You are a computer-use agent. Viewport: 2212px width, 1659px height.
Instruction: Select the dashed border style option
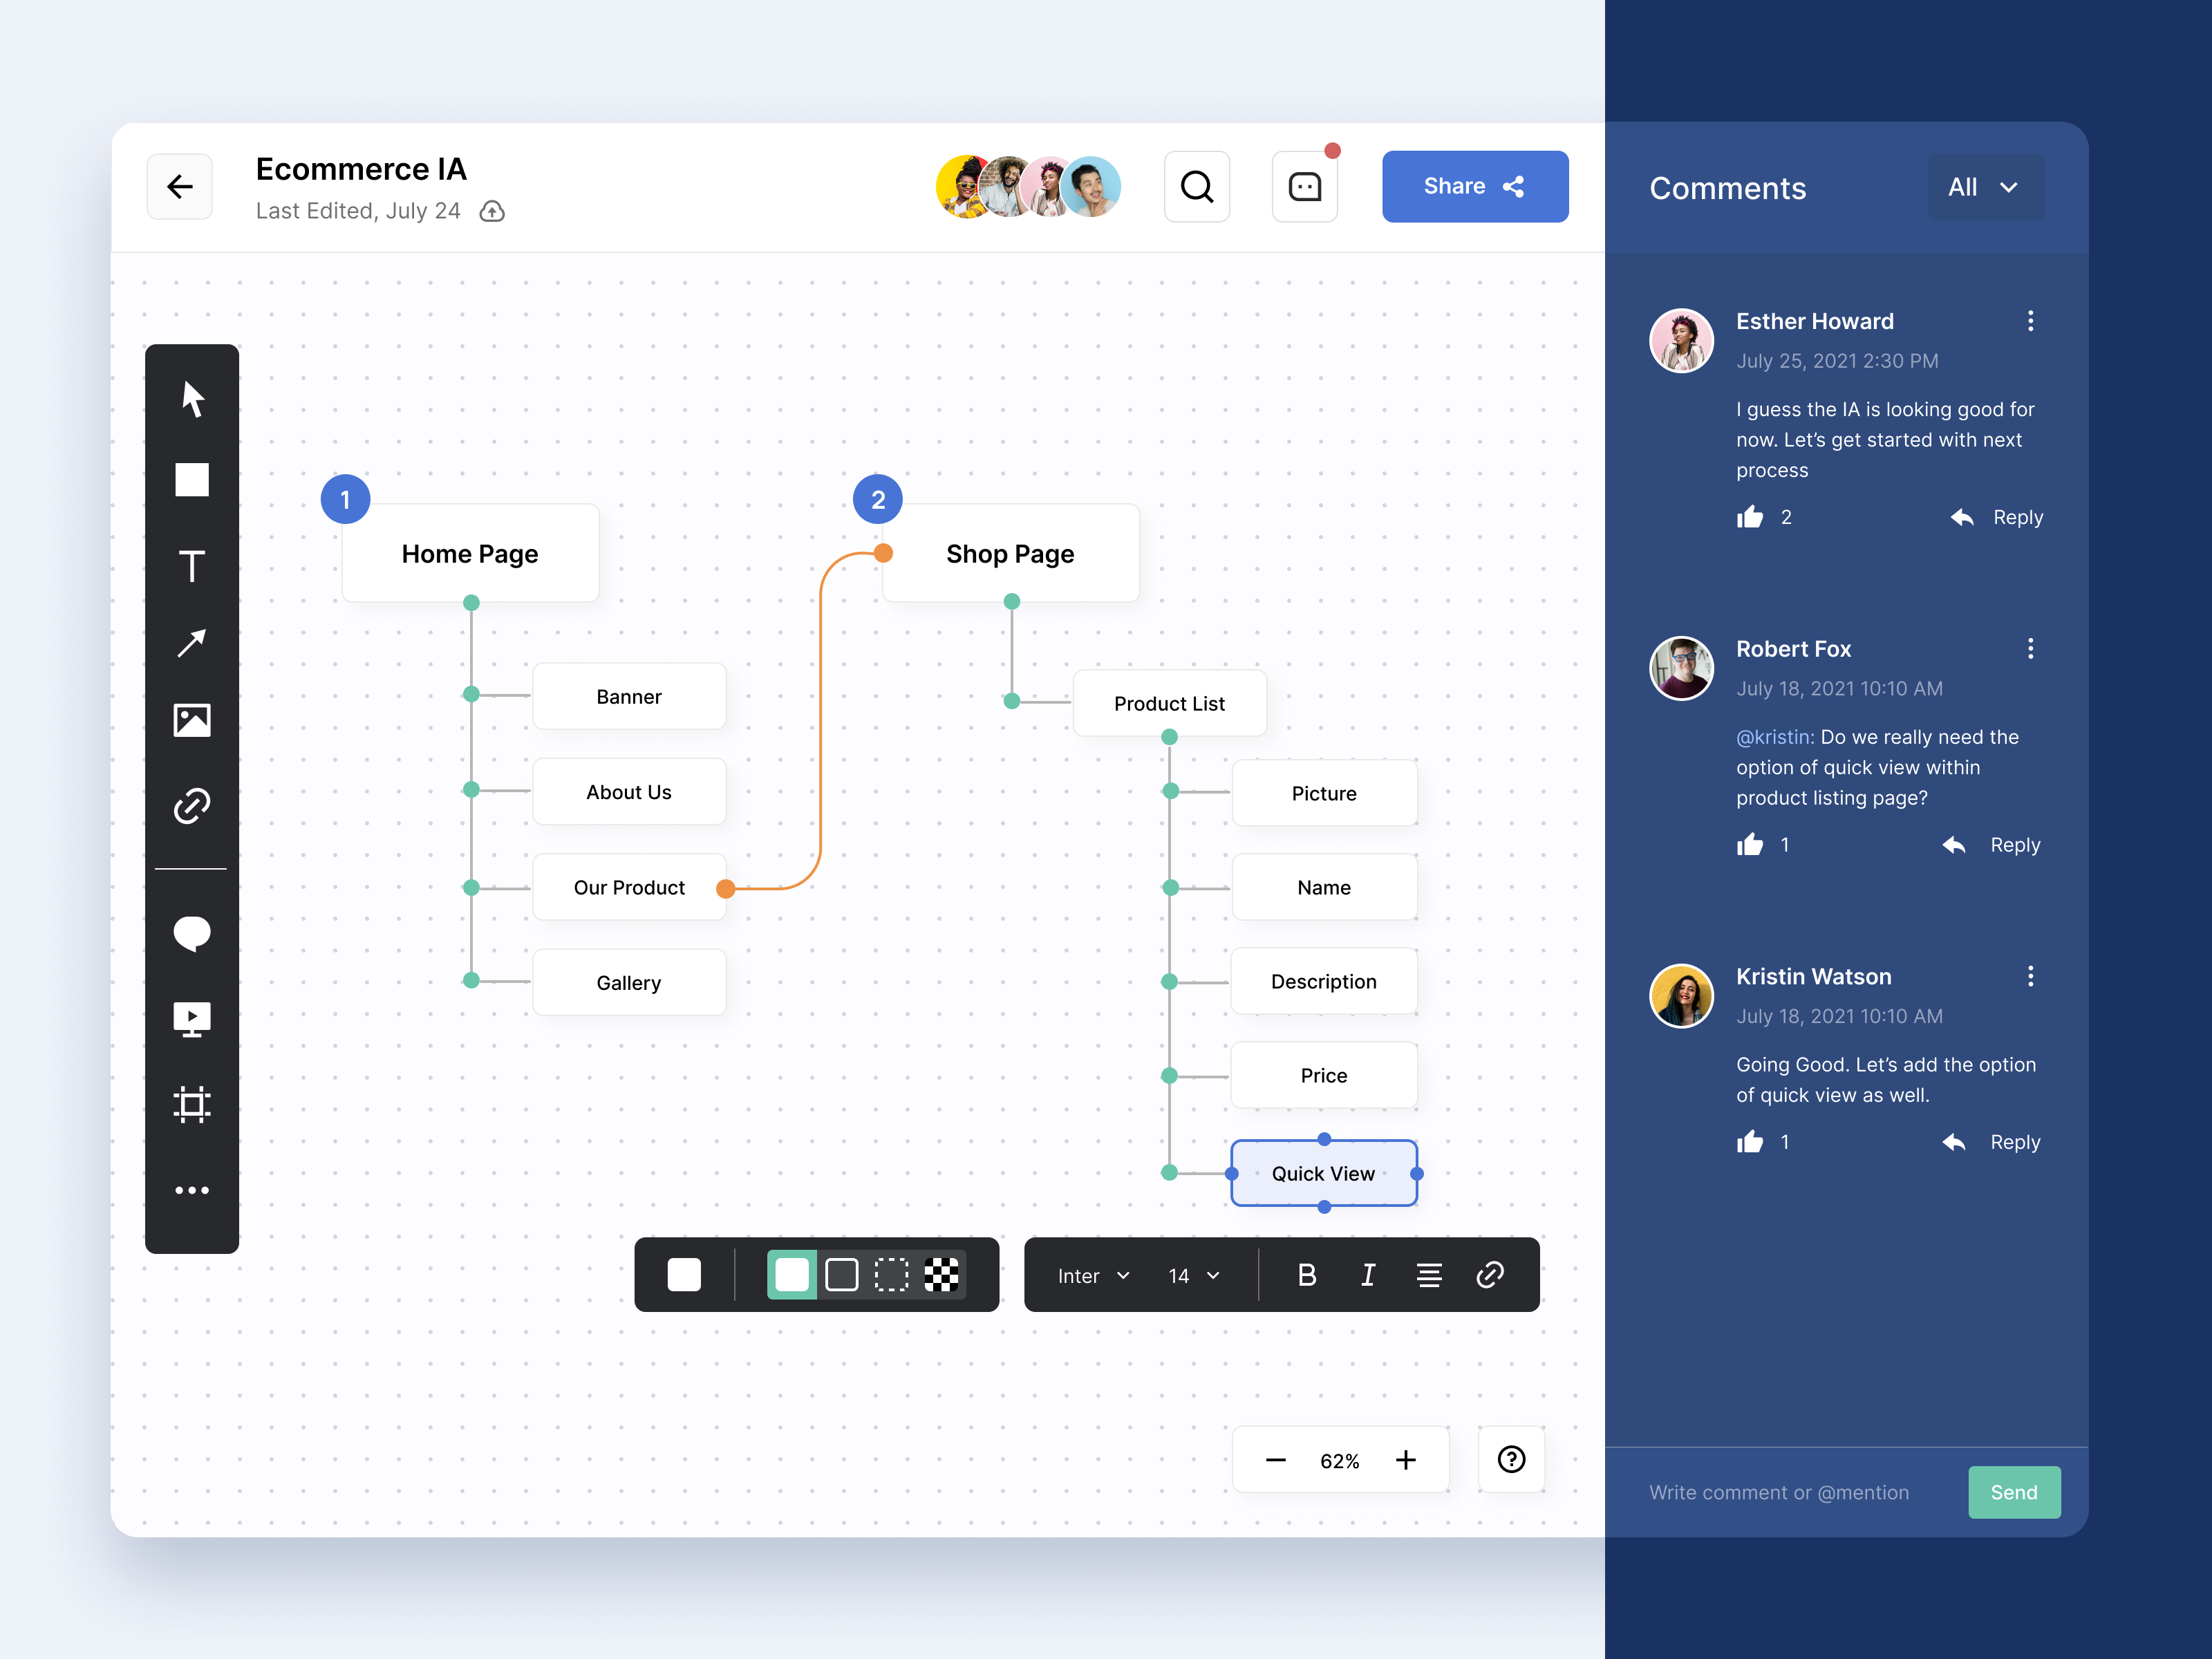coord(892,1275)
